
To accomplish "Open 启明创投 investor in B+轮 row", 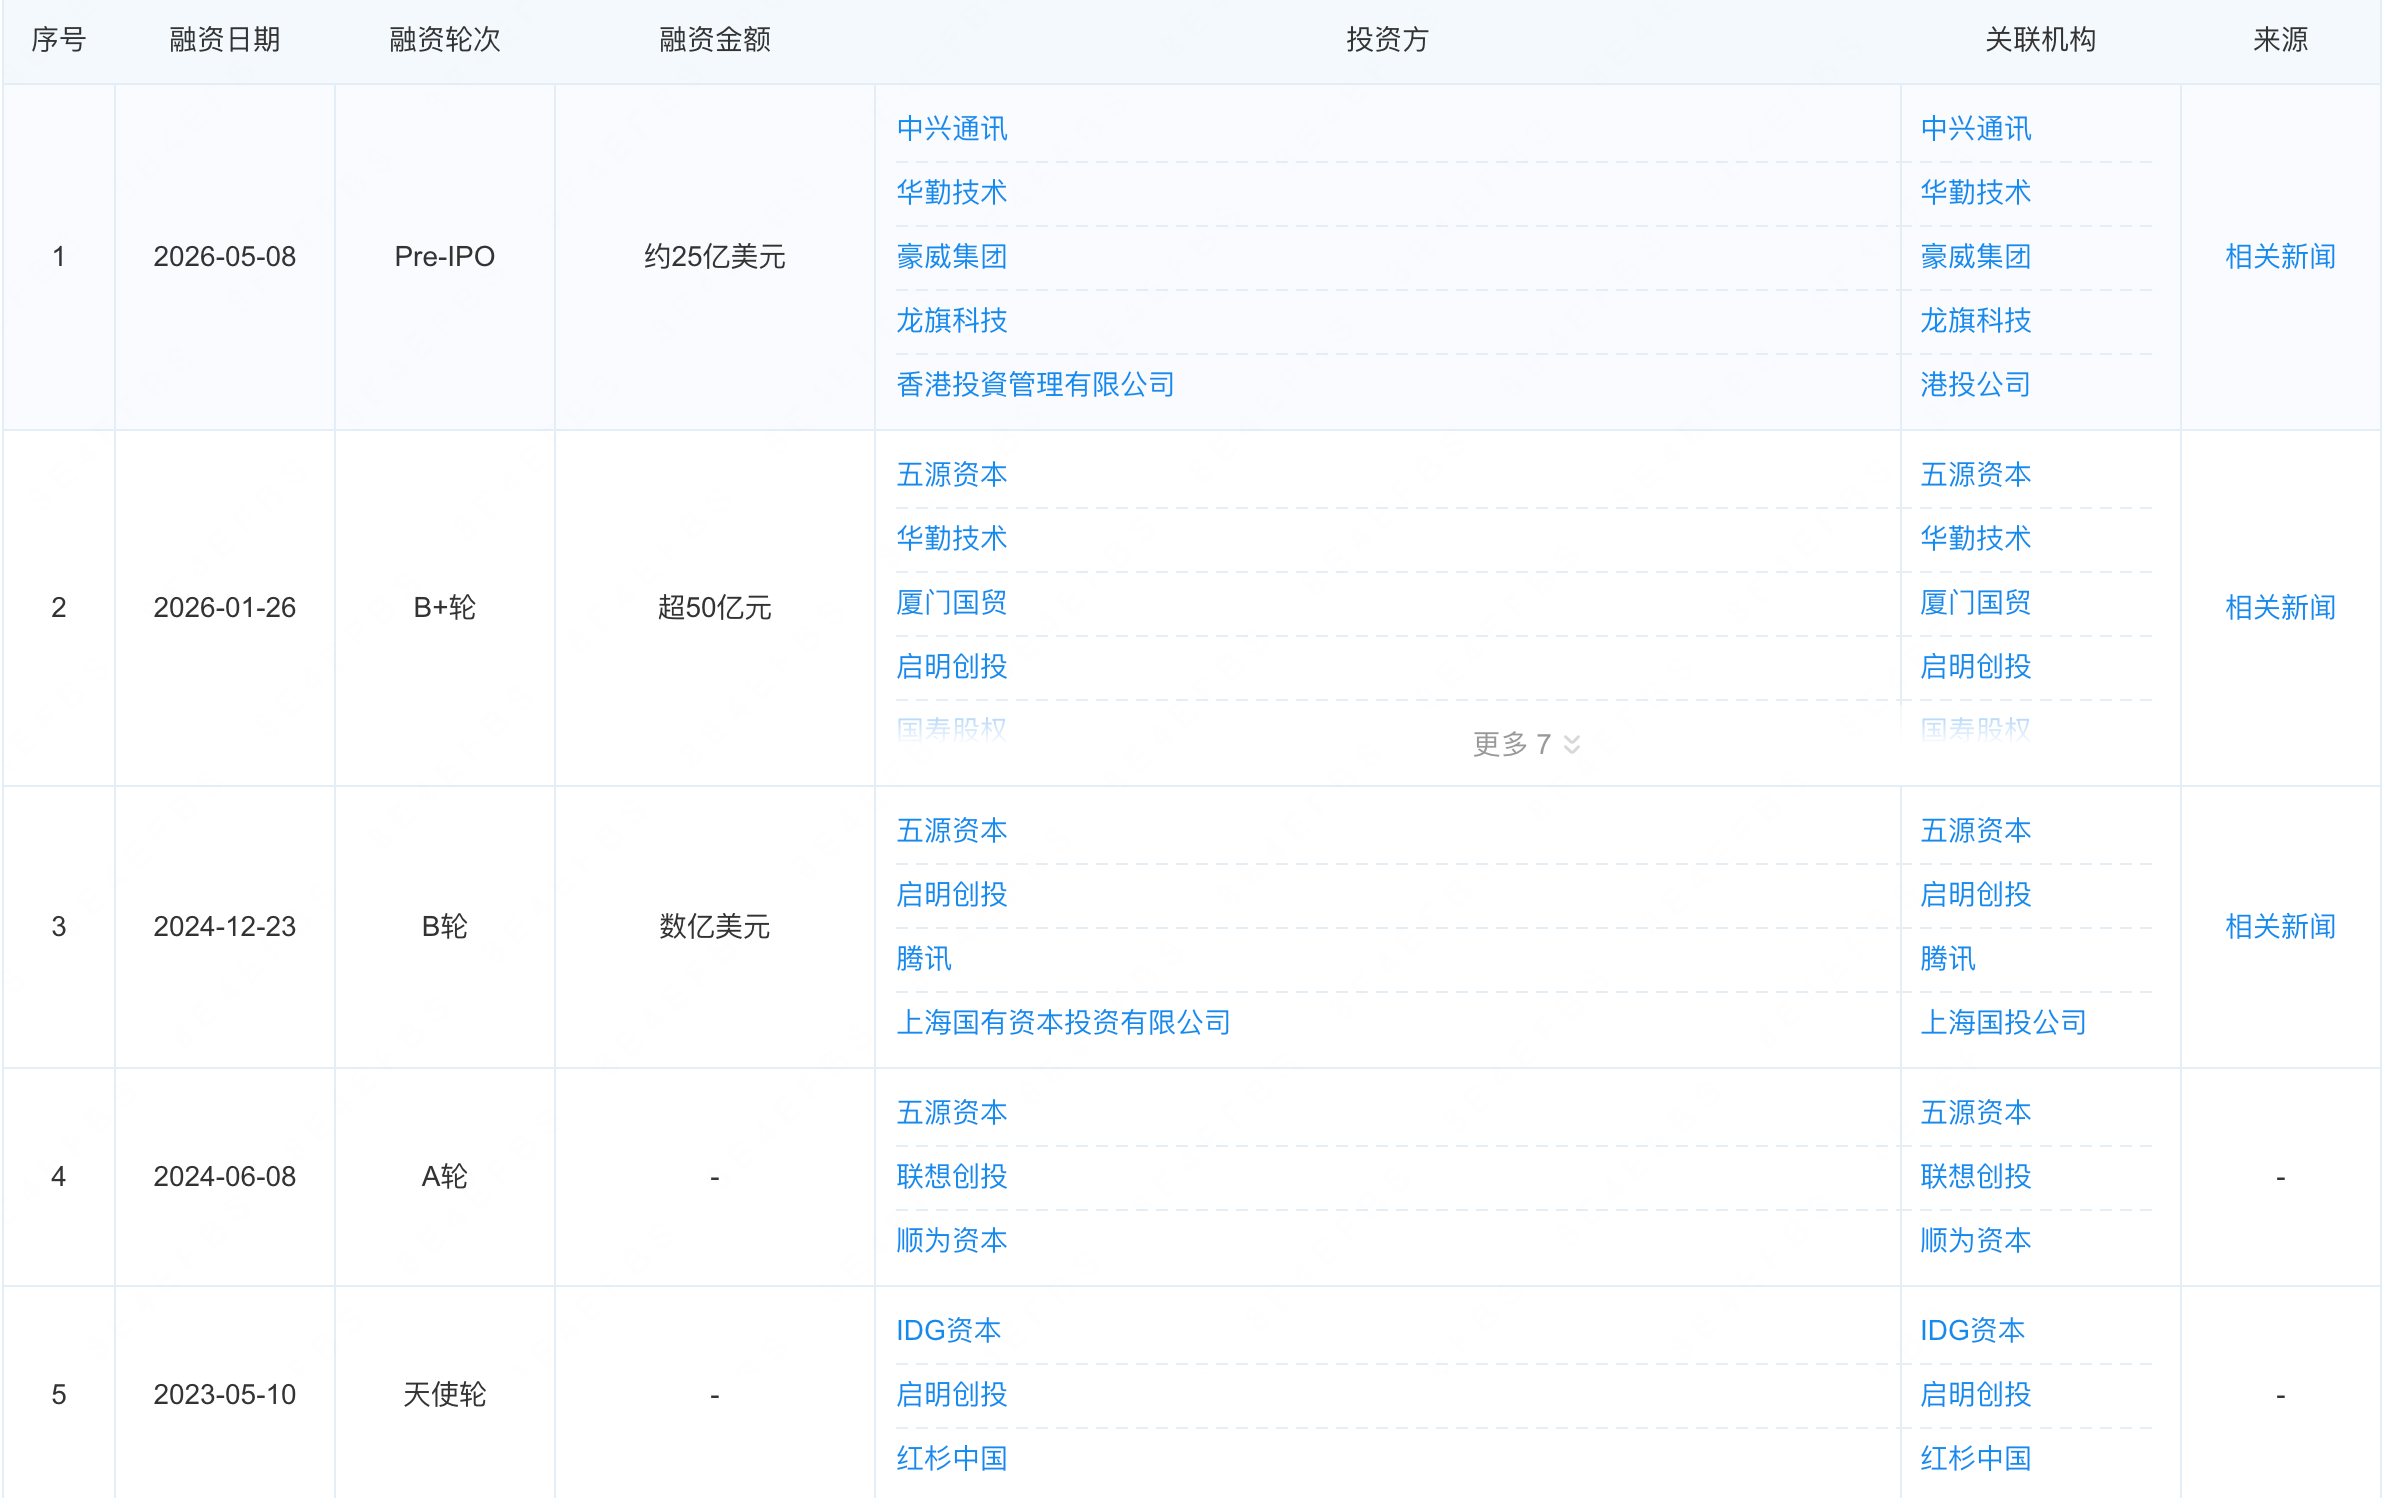I will coord(952,667).
